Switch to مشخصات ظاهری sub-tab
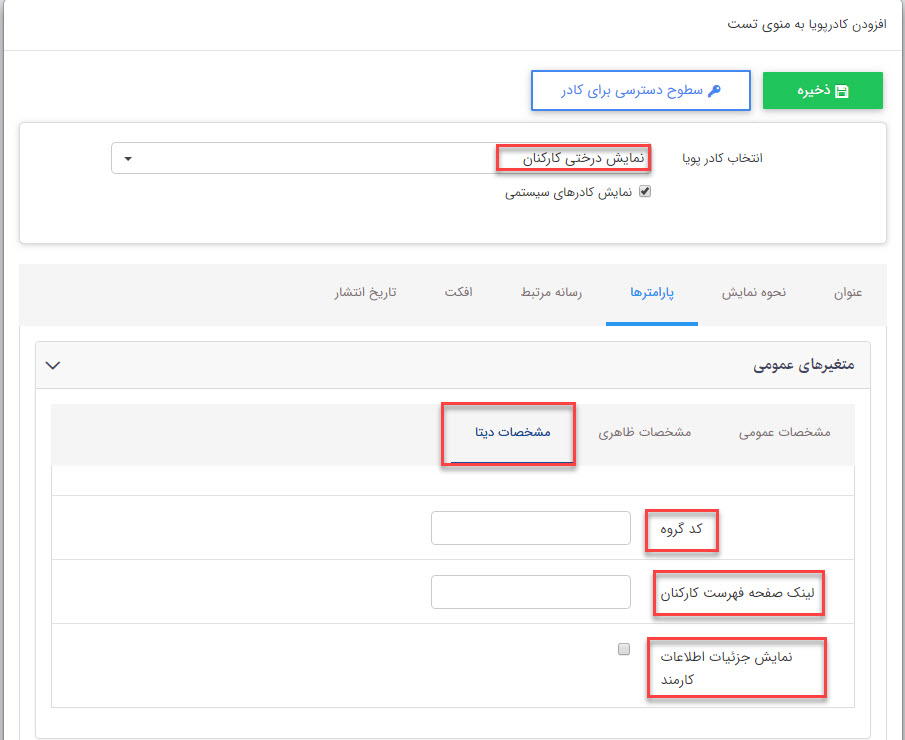The width and height of the screenshot is (905, 740). 645,433
